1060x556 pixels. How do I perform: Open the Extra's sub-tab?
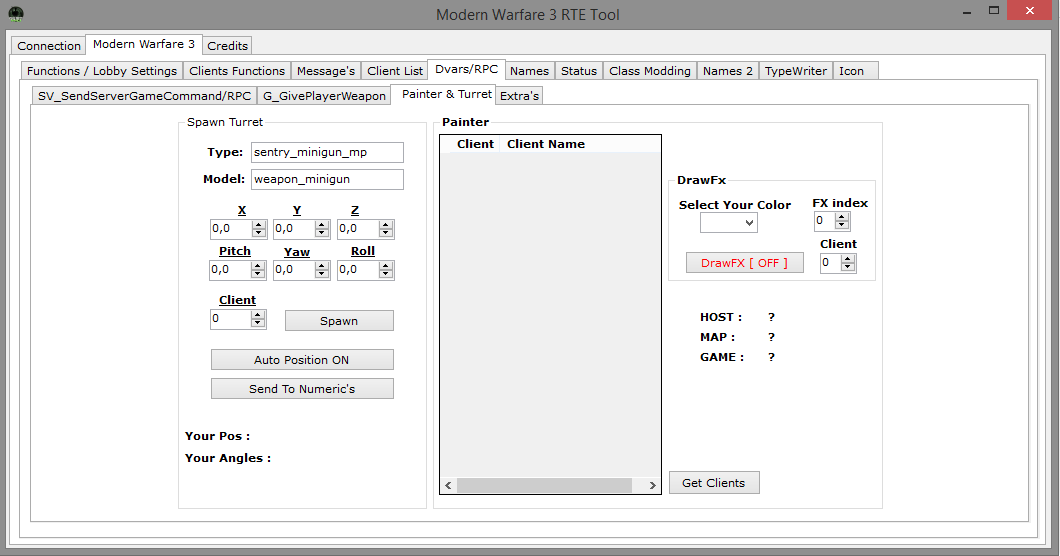519,96
